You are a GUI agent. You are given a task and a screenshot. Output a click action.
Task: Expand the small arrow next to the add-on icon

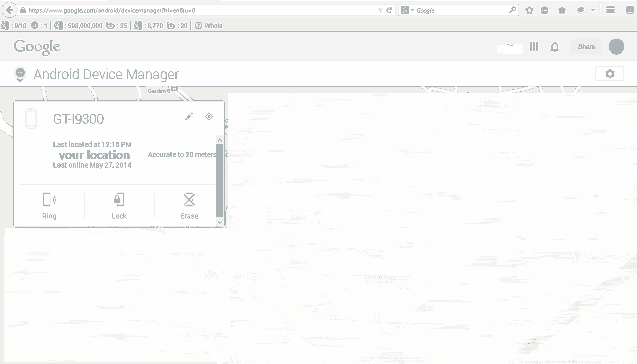click(593, 10)
